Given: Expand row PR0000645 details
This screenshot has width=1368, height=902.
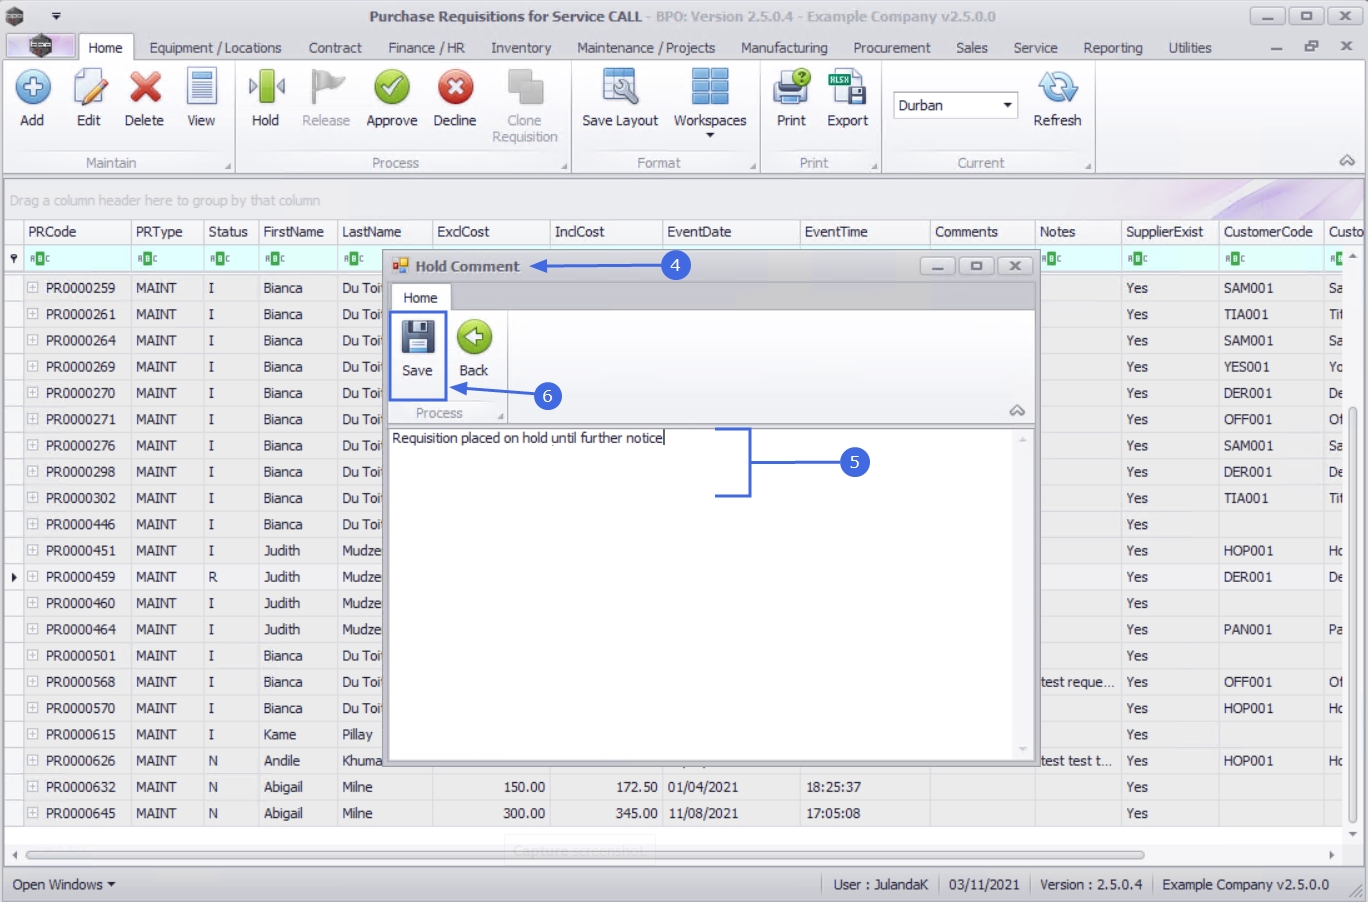Looking at the screenshot, I should 33,813.
